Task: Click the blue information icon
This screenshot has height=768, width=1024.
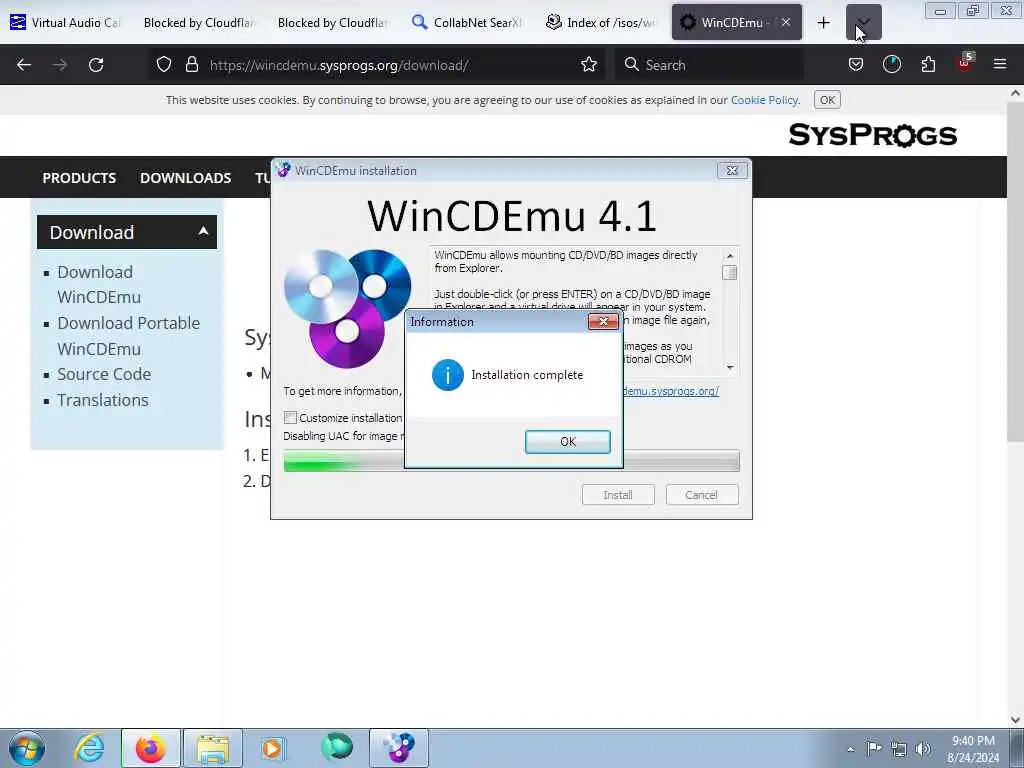Action: click(448, 375)
